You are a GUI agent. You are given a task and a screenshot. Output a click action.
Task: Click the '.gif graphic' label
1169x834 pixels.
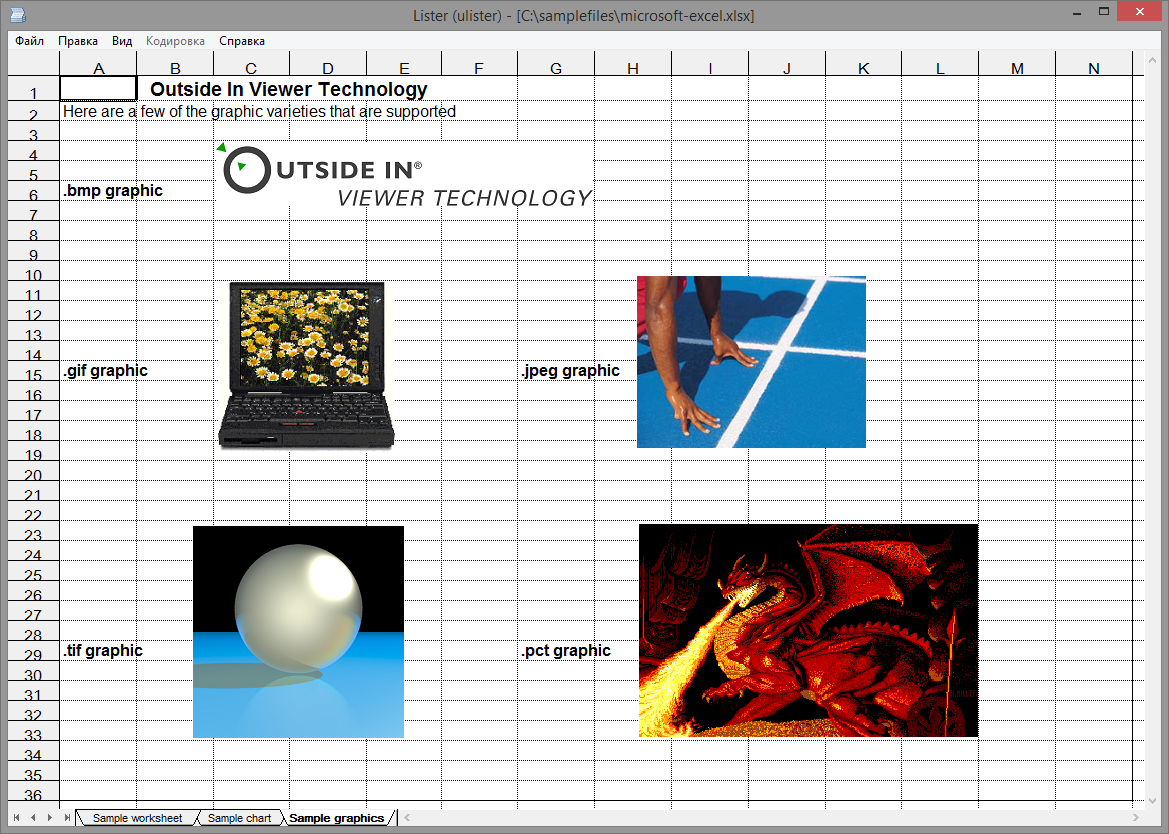coord(105,371)
